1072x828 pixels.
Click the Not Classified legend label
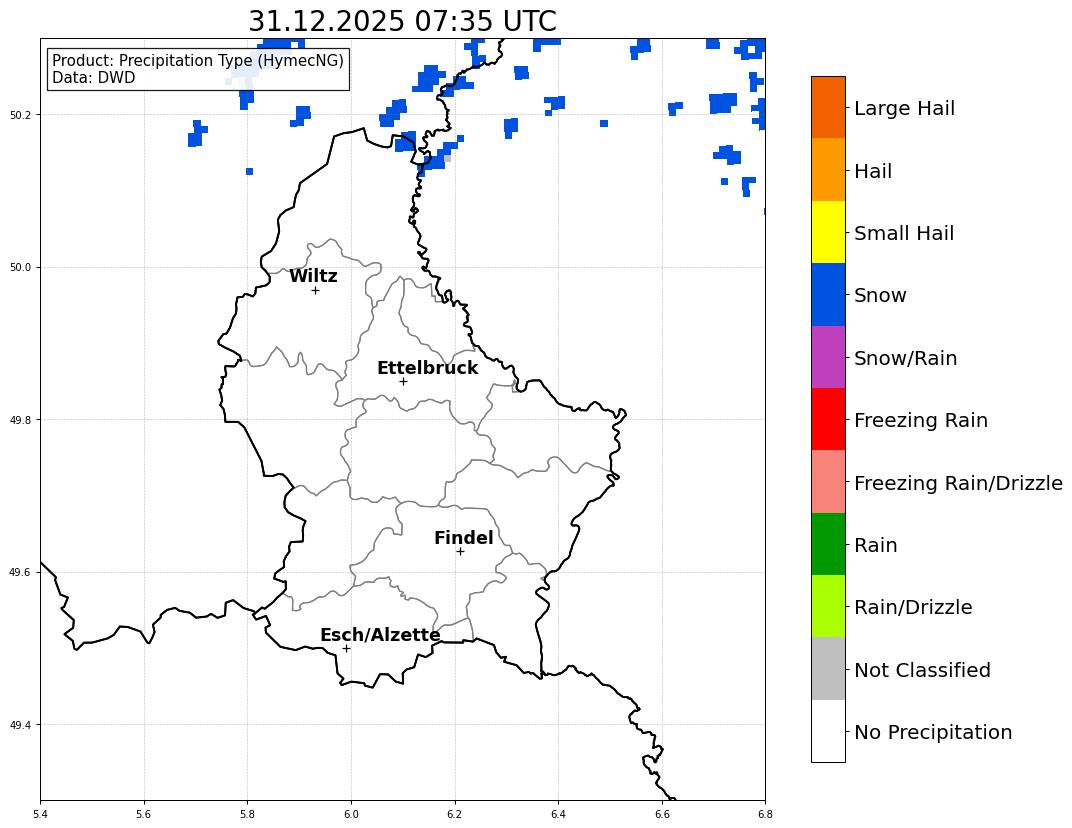click(x=922, y=670)
